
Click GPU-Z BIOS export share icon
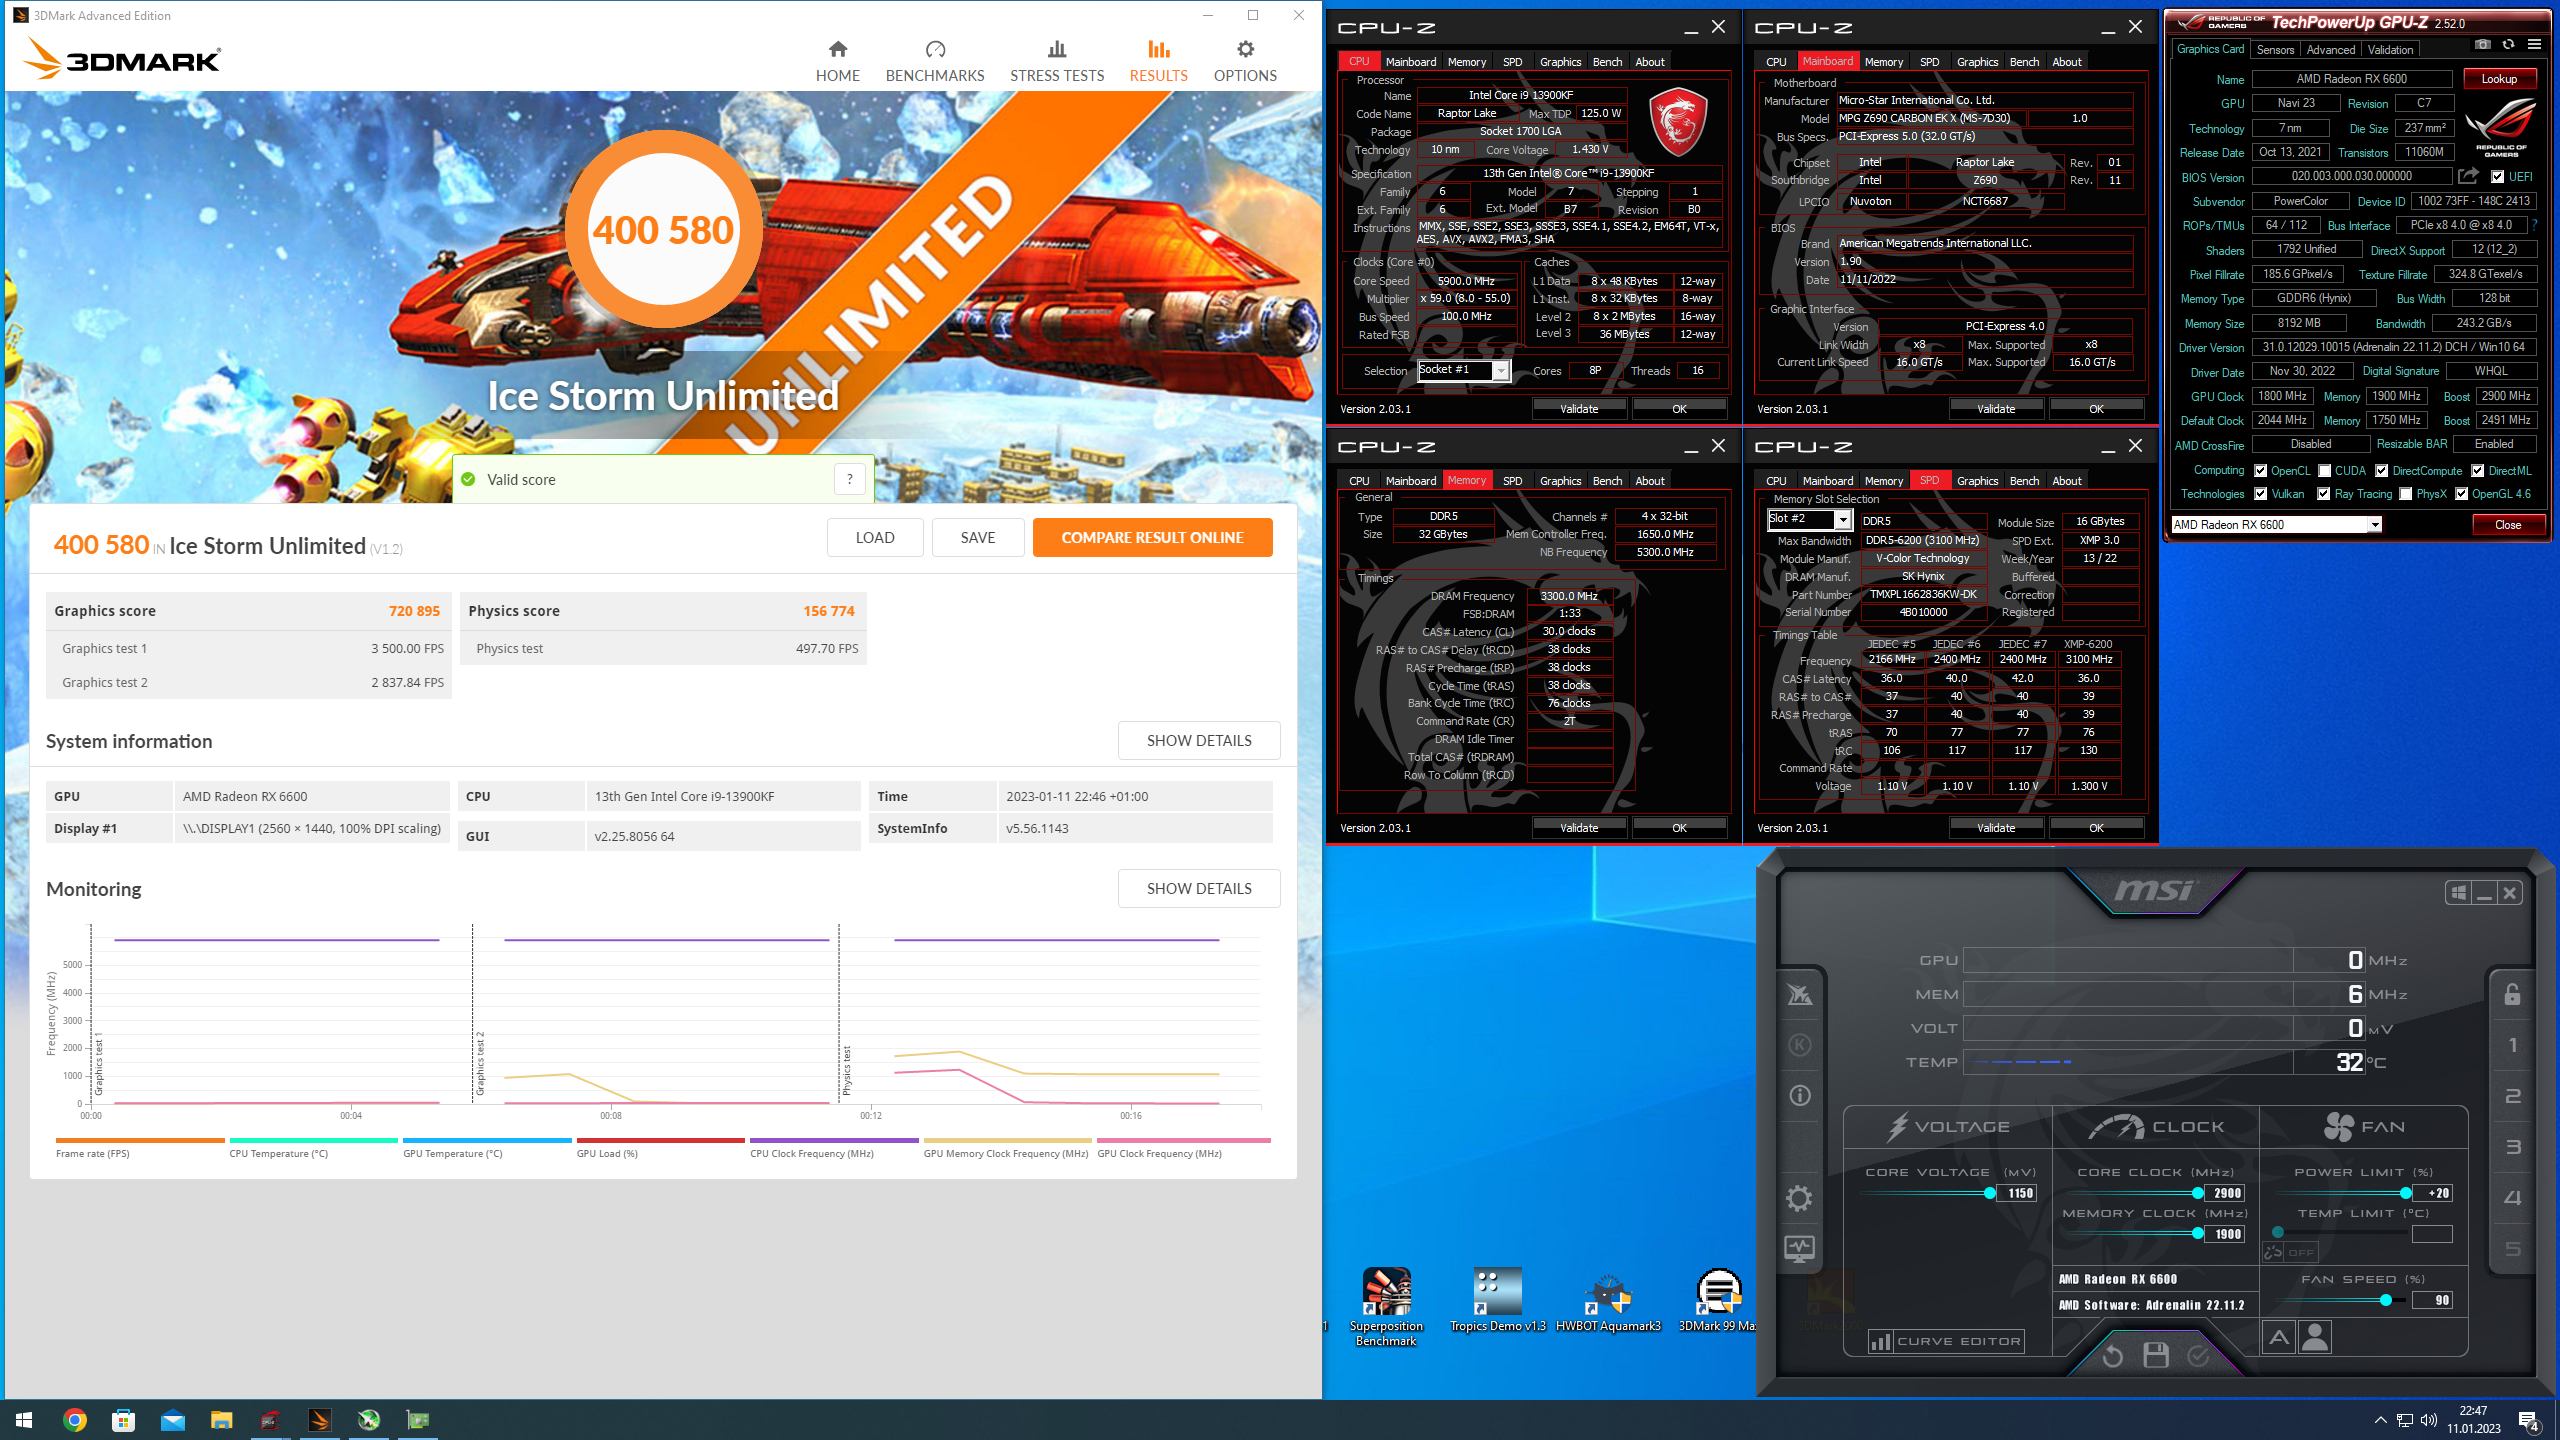click(2468, 176)
